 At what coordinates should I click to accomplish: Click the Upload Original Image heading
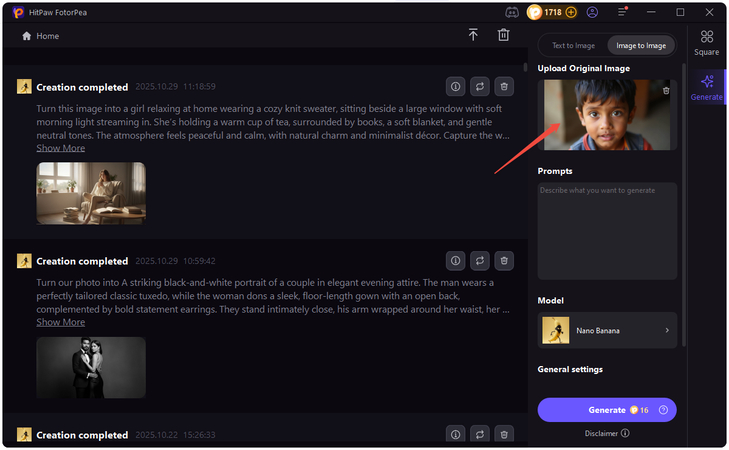[583, 68]
